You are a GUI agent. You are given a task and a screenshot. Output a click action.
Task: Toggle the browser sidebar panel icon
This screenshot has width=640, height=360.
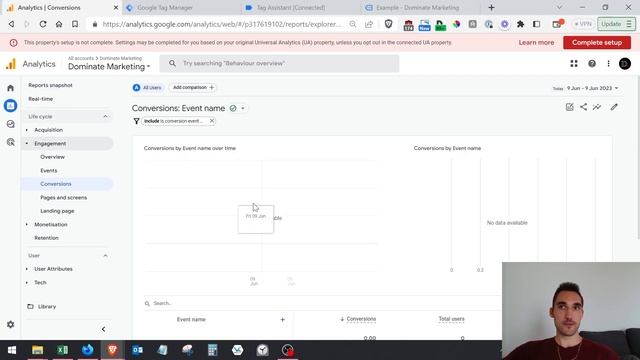(x=536, y=24)
